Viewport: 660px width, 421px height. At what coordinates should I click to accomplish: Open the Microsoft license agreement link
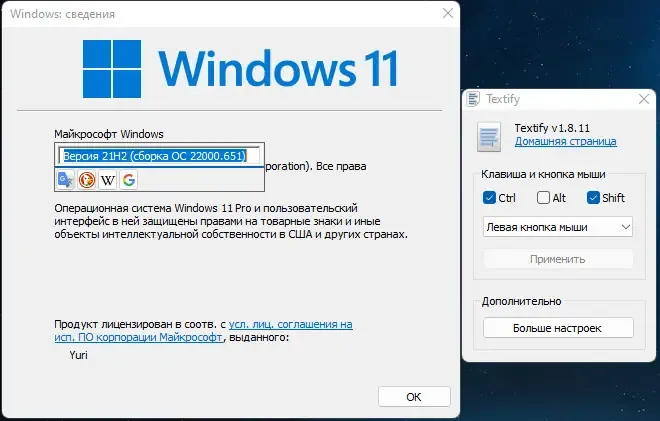203,330
